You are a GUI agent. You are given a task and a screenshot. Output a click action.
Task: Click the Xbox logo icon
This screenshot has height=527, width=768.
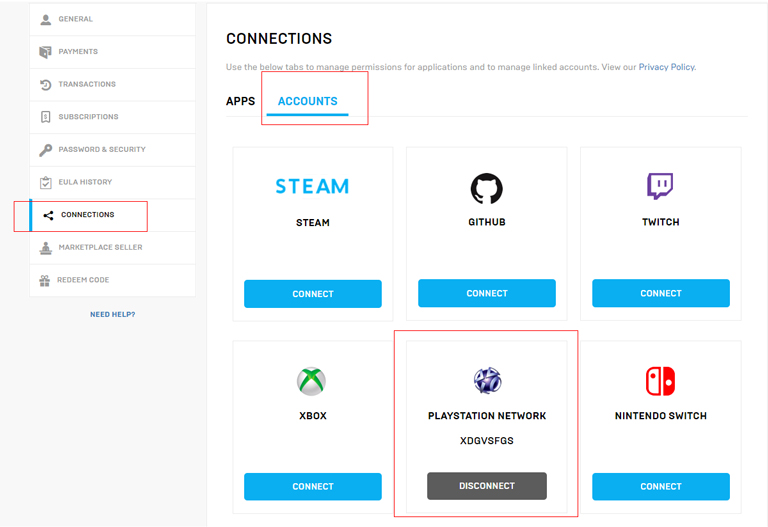[312, 381]
